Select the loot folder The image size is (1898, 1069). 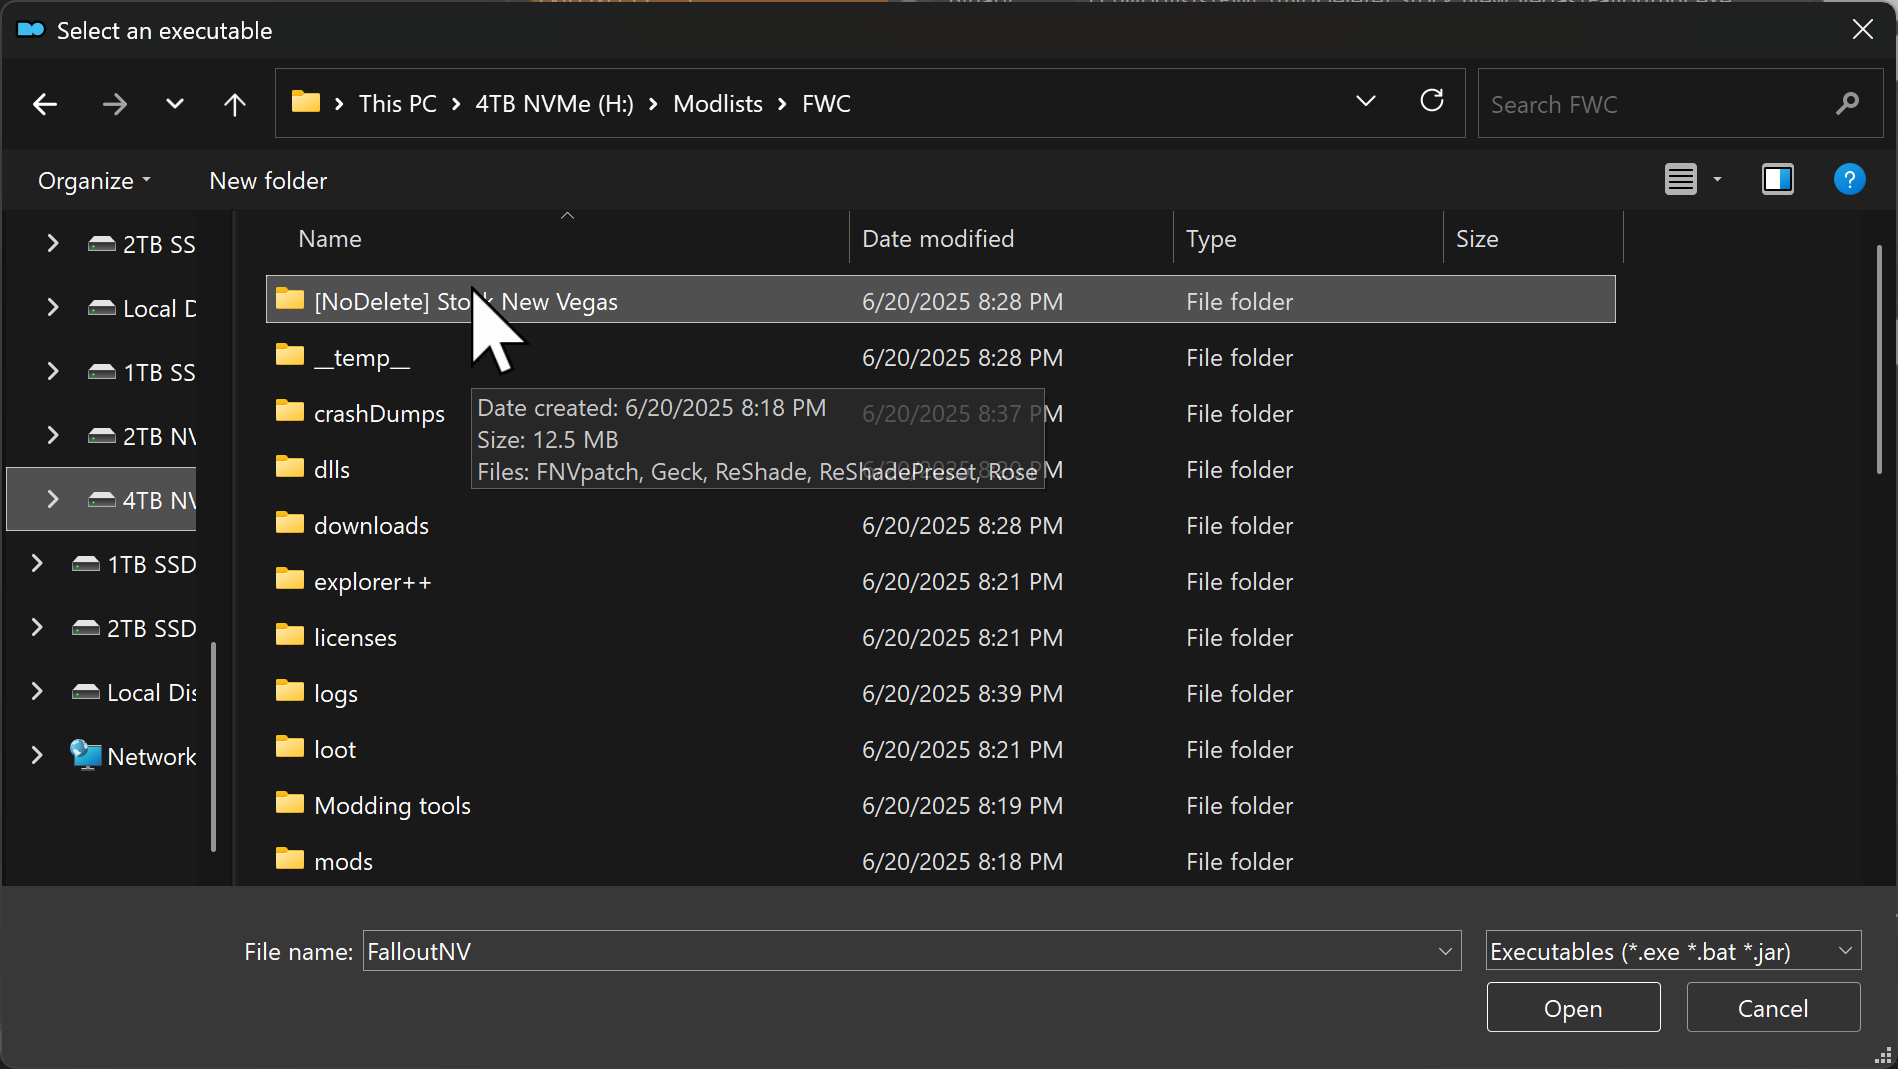pyautogui.click(x=940, y=749)
